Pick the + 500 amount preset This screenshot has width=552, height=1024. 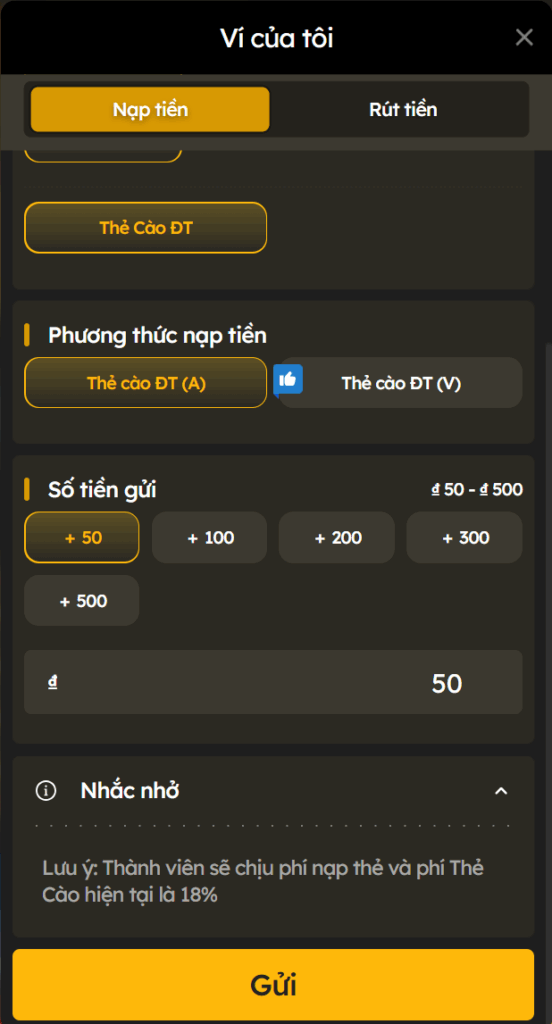pyautogui.click(x=82, y=601)
